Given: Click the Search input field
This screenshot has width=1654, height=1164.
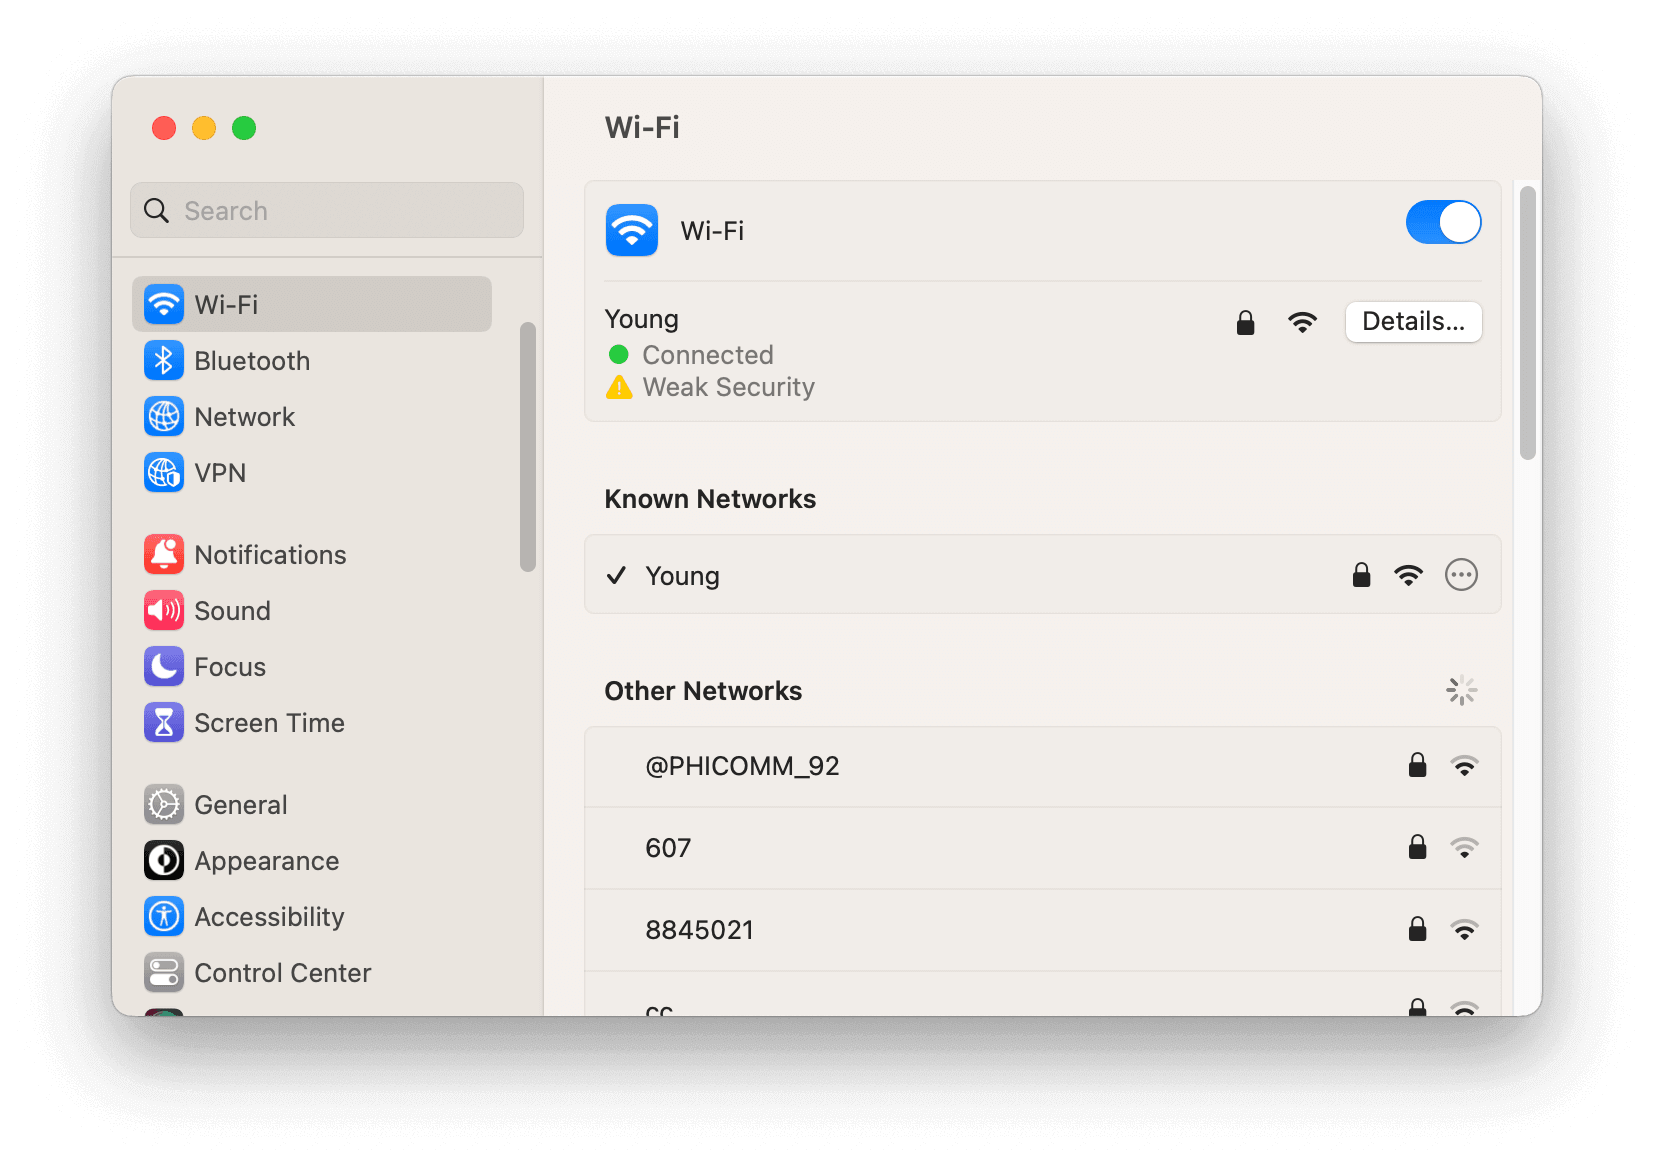Looking at the screenshot, I should [x=327, y=210].
